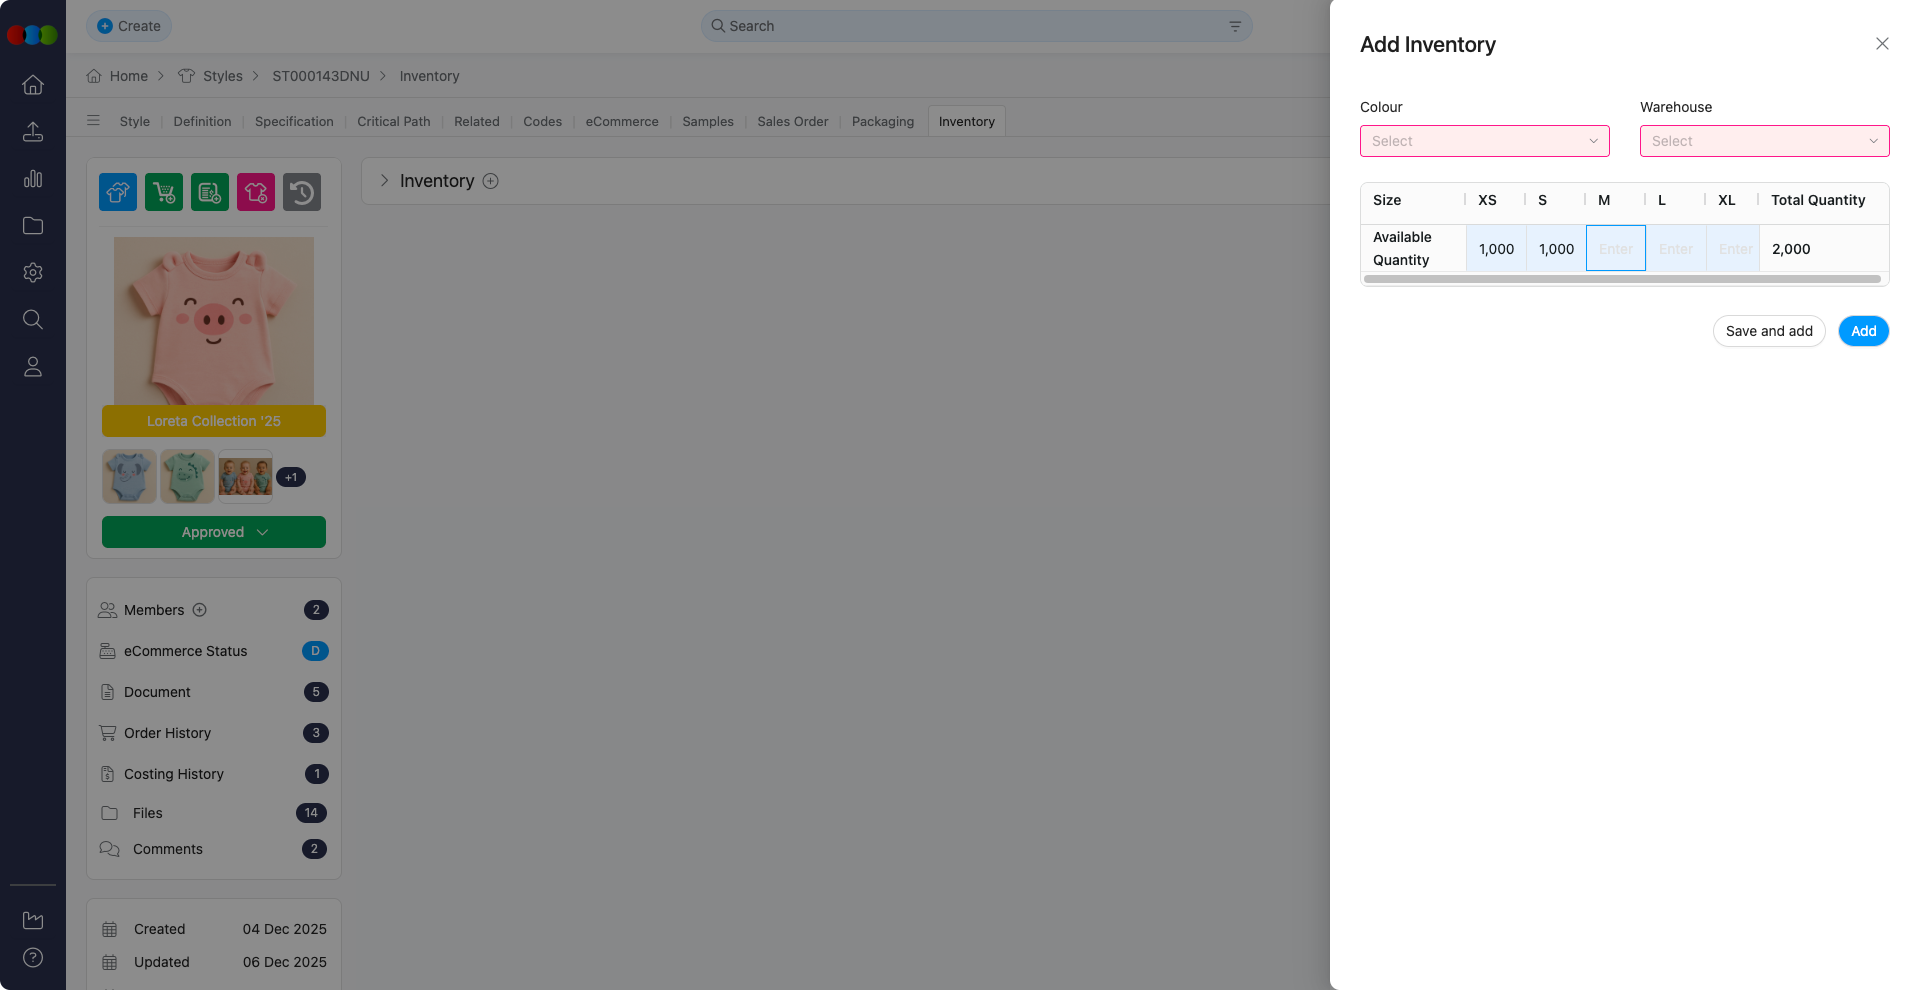Expand the Inventory section chevron

tap(384, 181)
